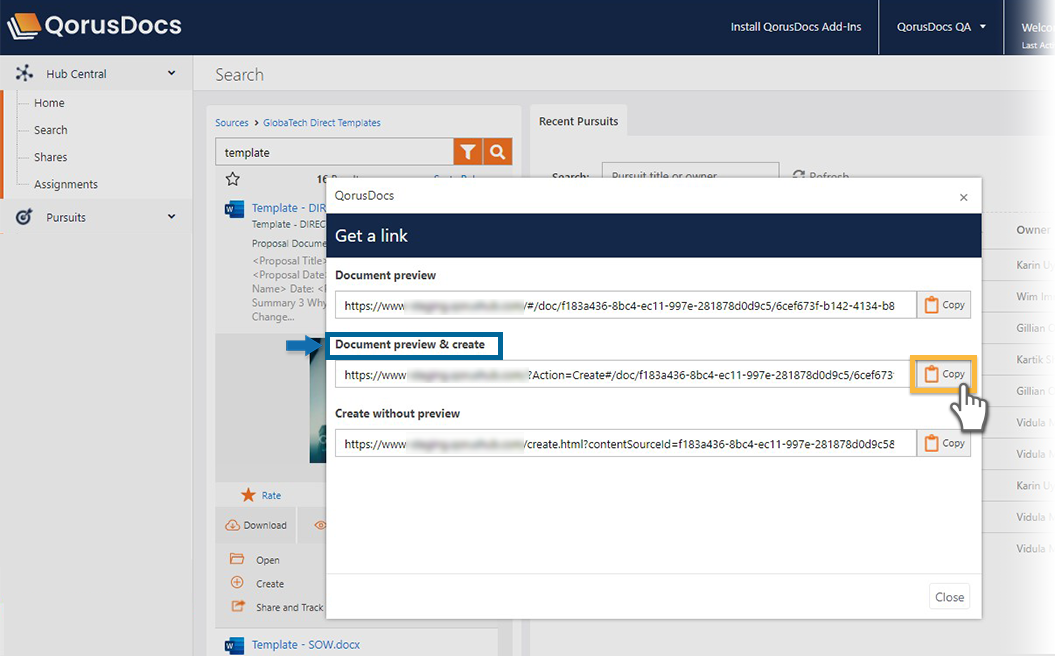The height and width of the screenshot is (656, 1055).
Task: Open the QorusDocs QA dropdown
Action: pyautogui.click(x=941, y=27)
